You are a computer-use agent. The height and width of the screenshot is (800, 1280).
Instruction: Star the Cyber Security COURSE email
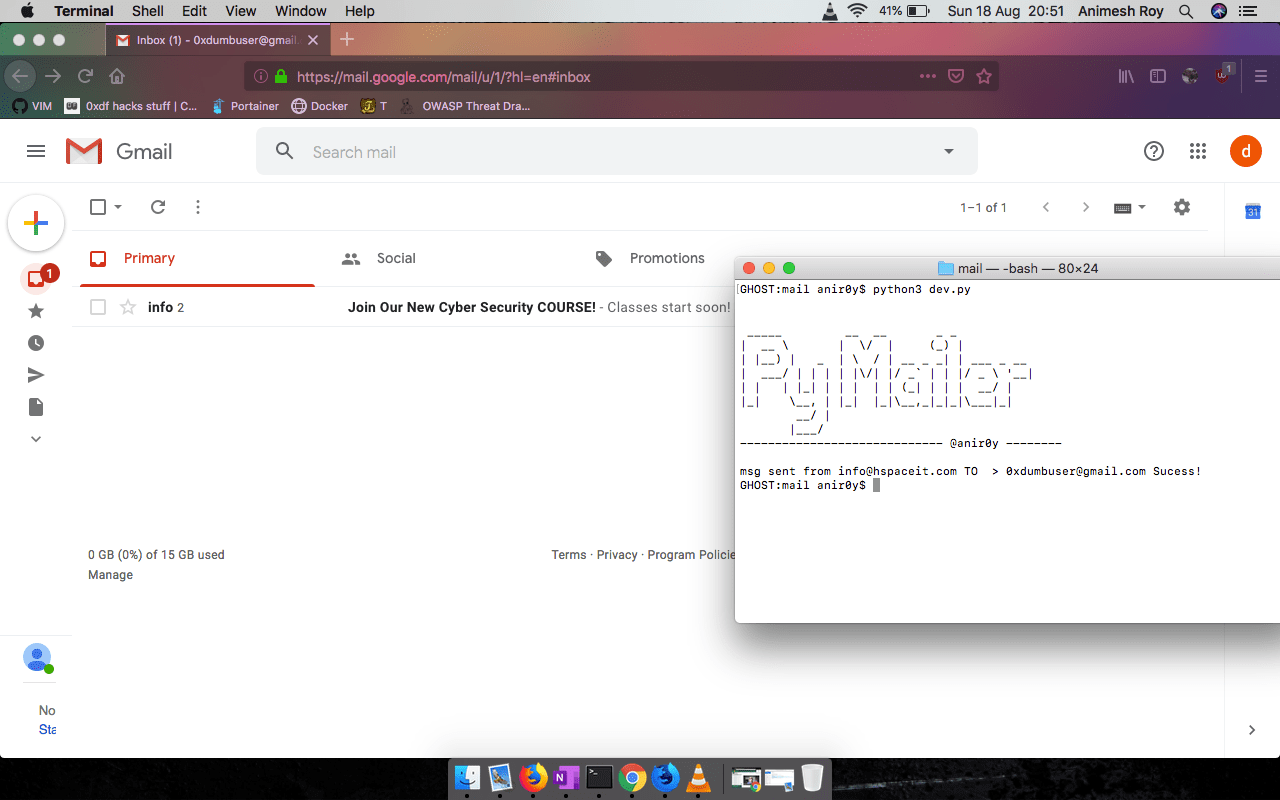tap(125, 307)
